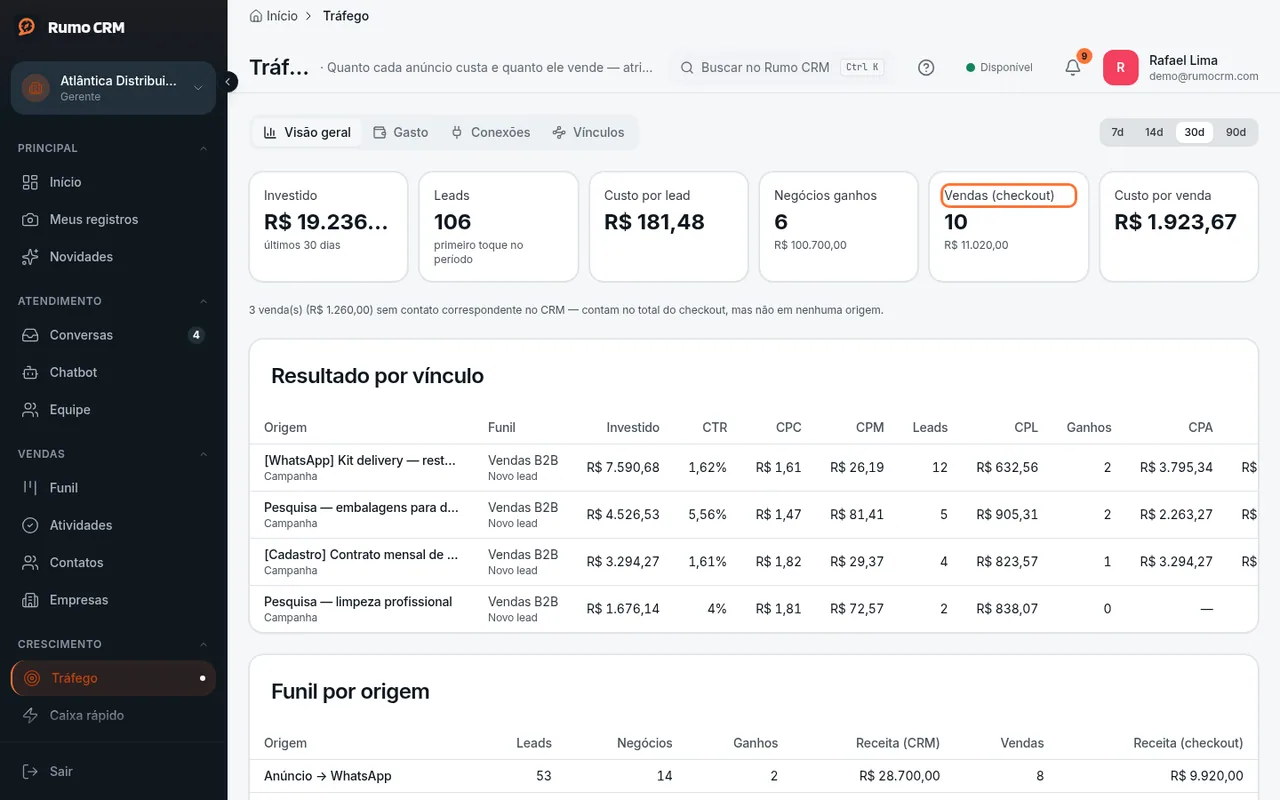
Task: Switch to the Gasto tab
Action: click(x=400, y=132)
